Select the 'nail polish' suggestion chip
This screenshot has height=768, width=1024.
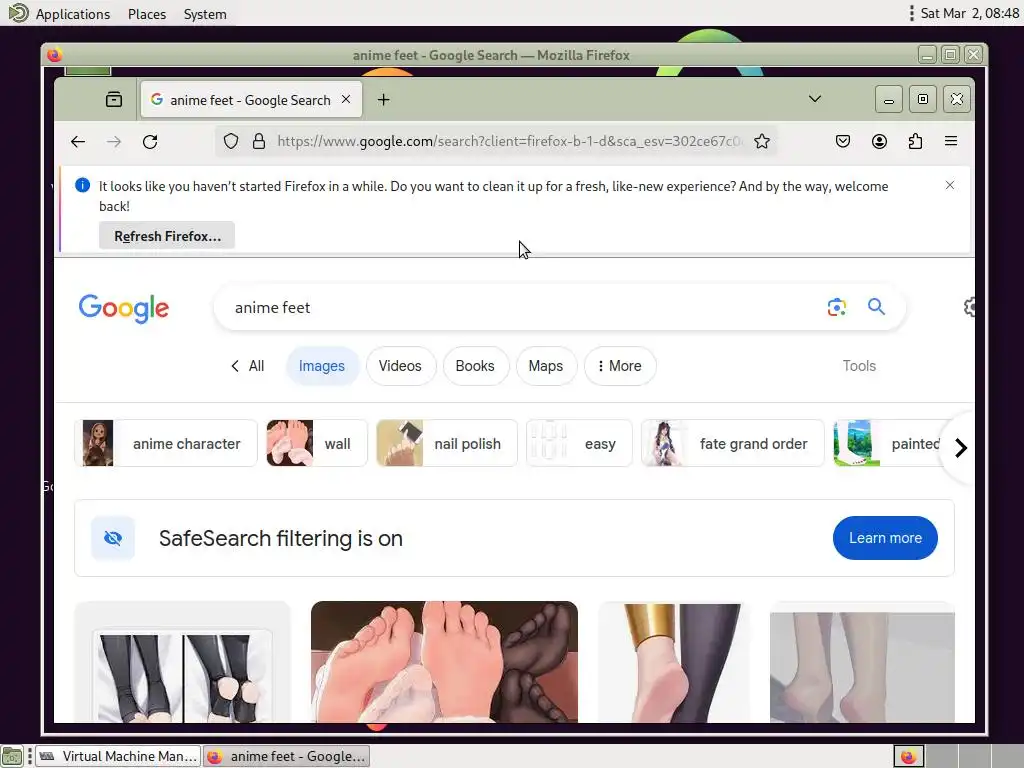447,443
